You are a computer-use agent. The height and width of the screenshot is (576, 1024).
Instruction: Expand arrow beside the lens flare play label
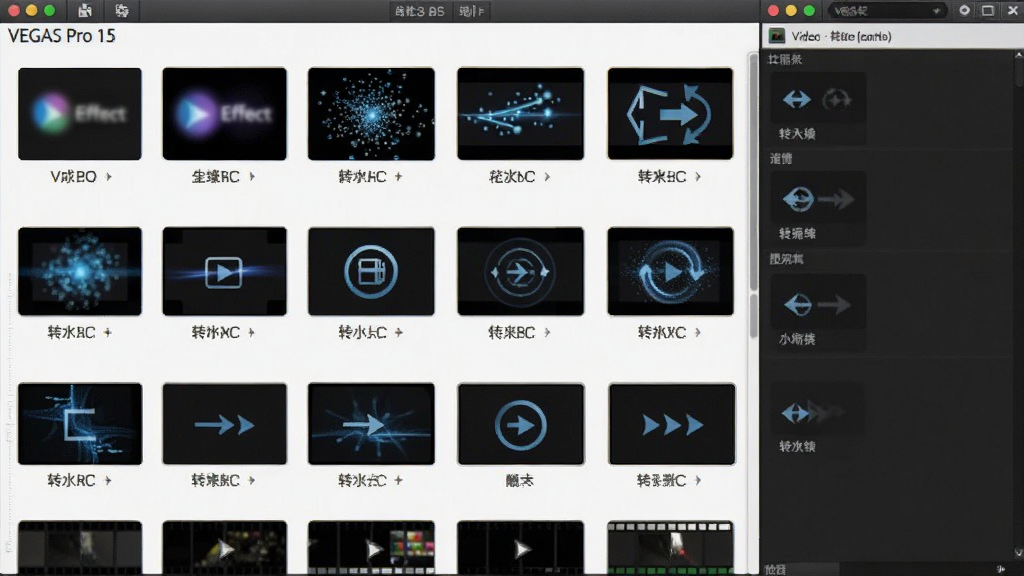pyautogui.click(x=251, y=332)
